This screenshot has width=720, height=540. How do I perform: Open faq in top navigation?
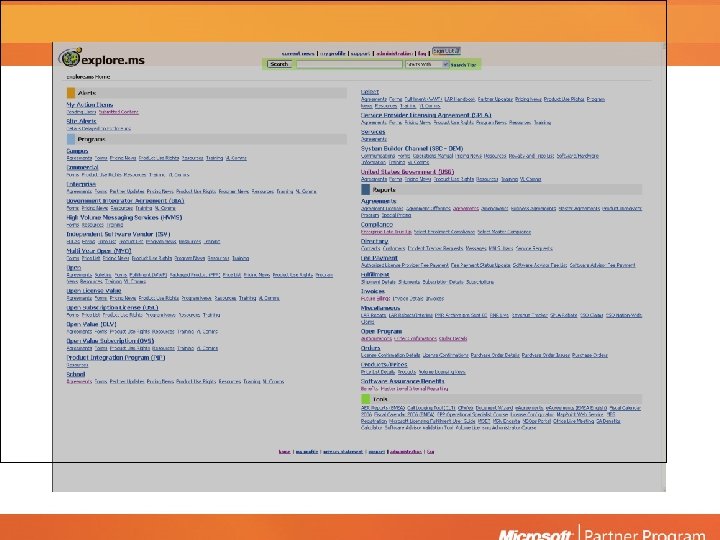point(422,54)
